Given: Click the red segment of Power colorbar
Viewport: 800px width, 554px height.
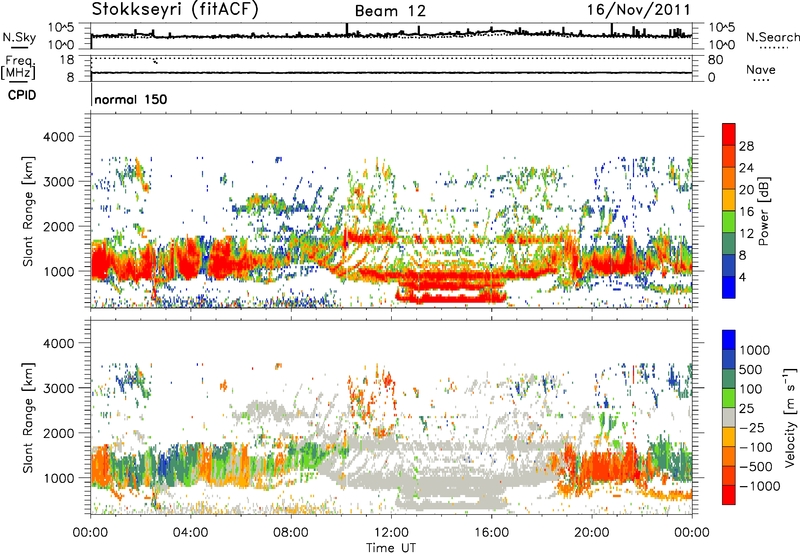Looking at the screenshot, I should tap(729, 135).
